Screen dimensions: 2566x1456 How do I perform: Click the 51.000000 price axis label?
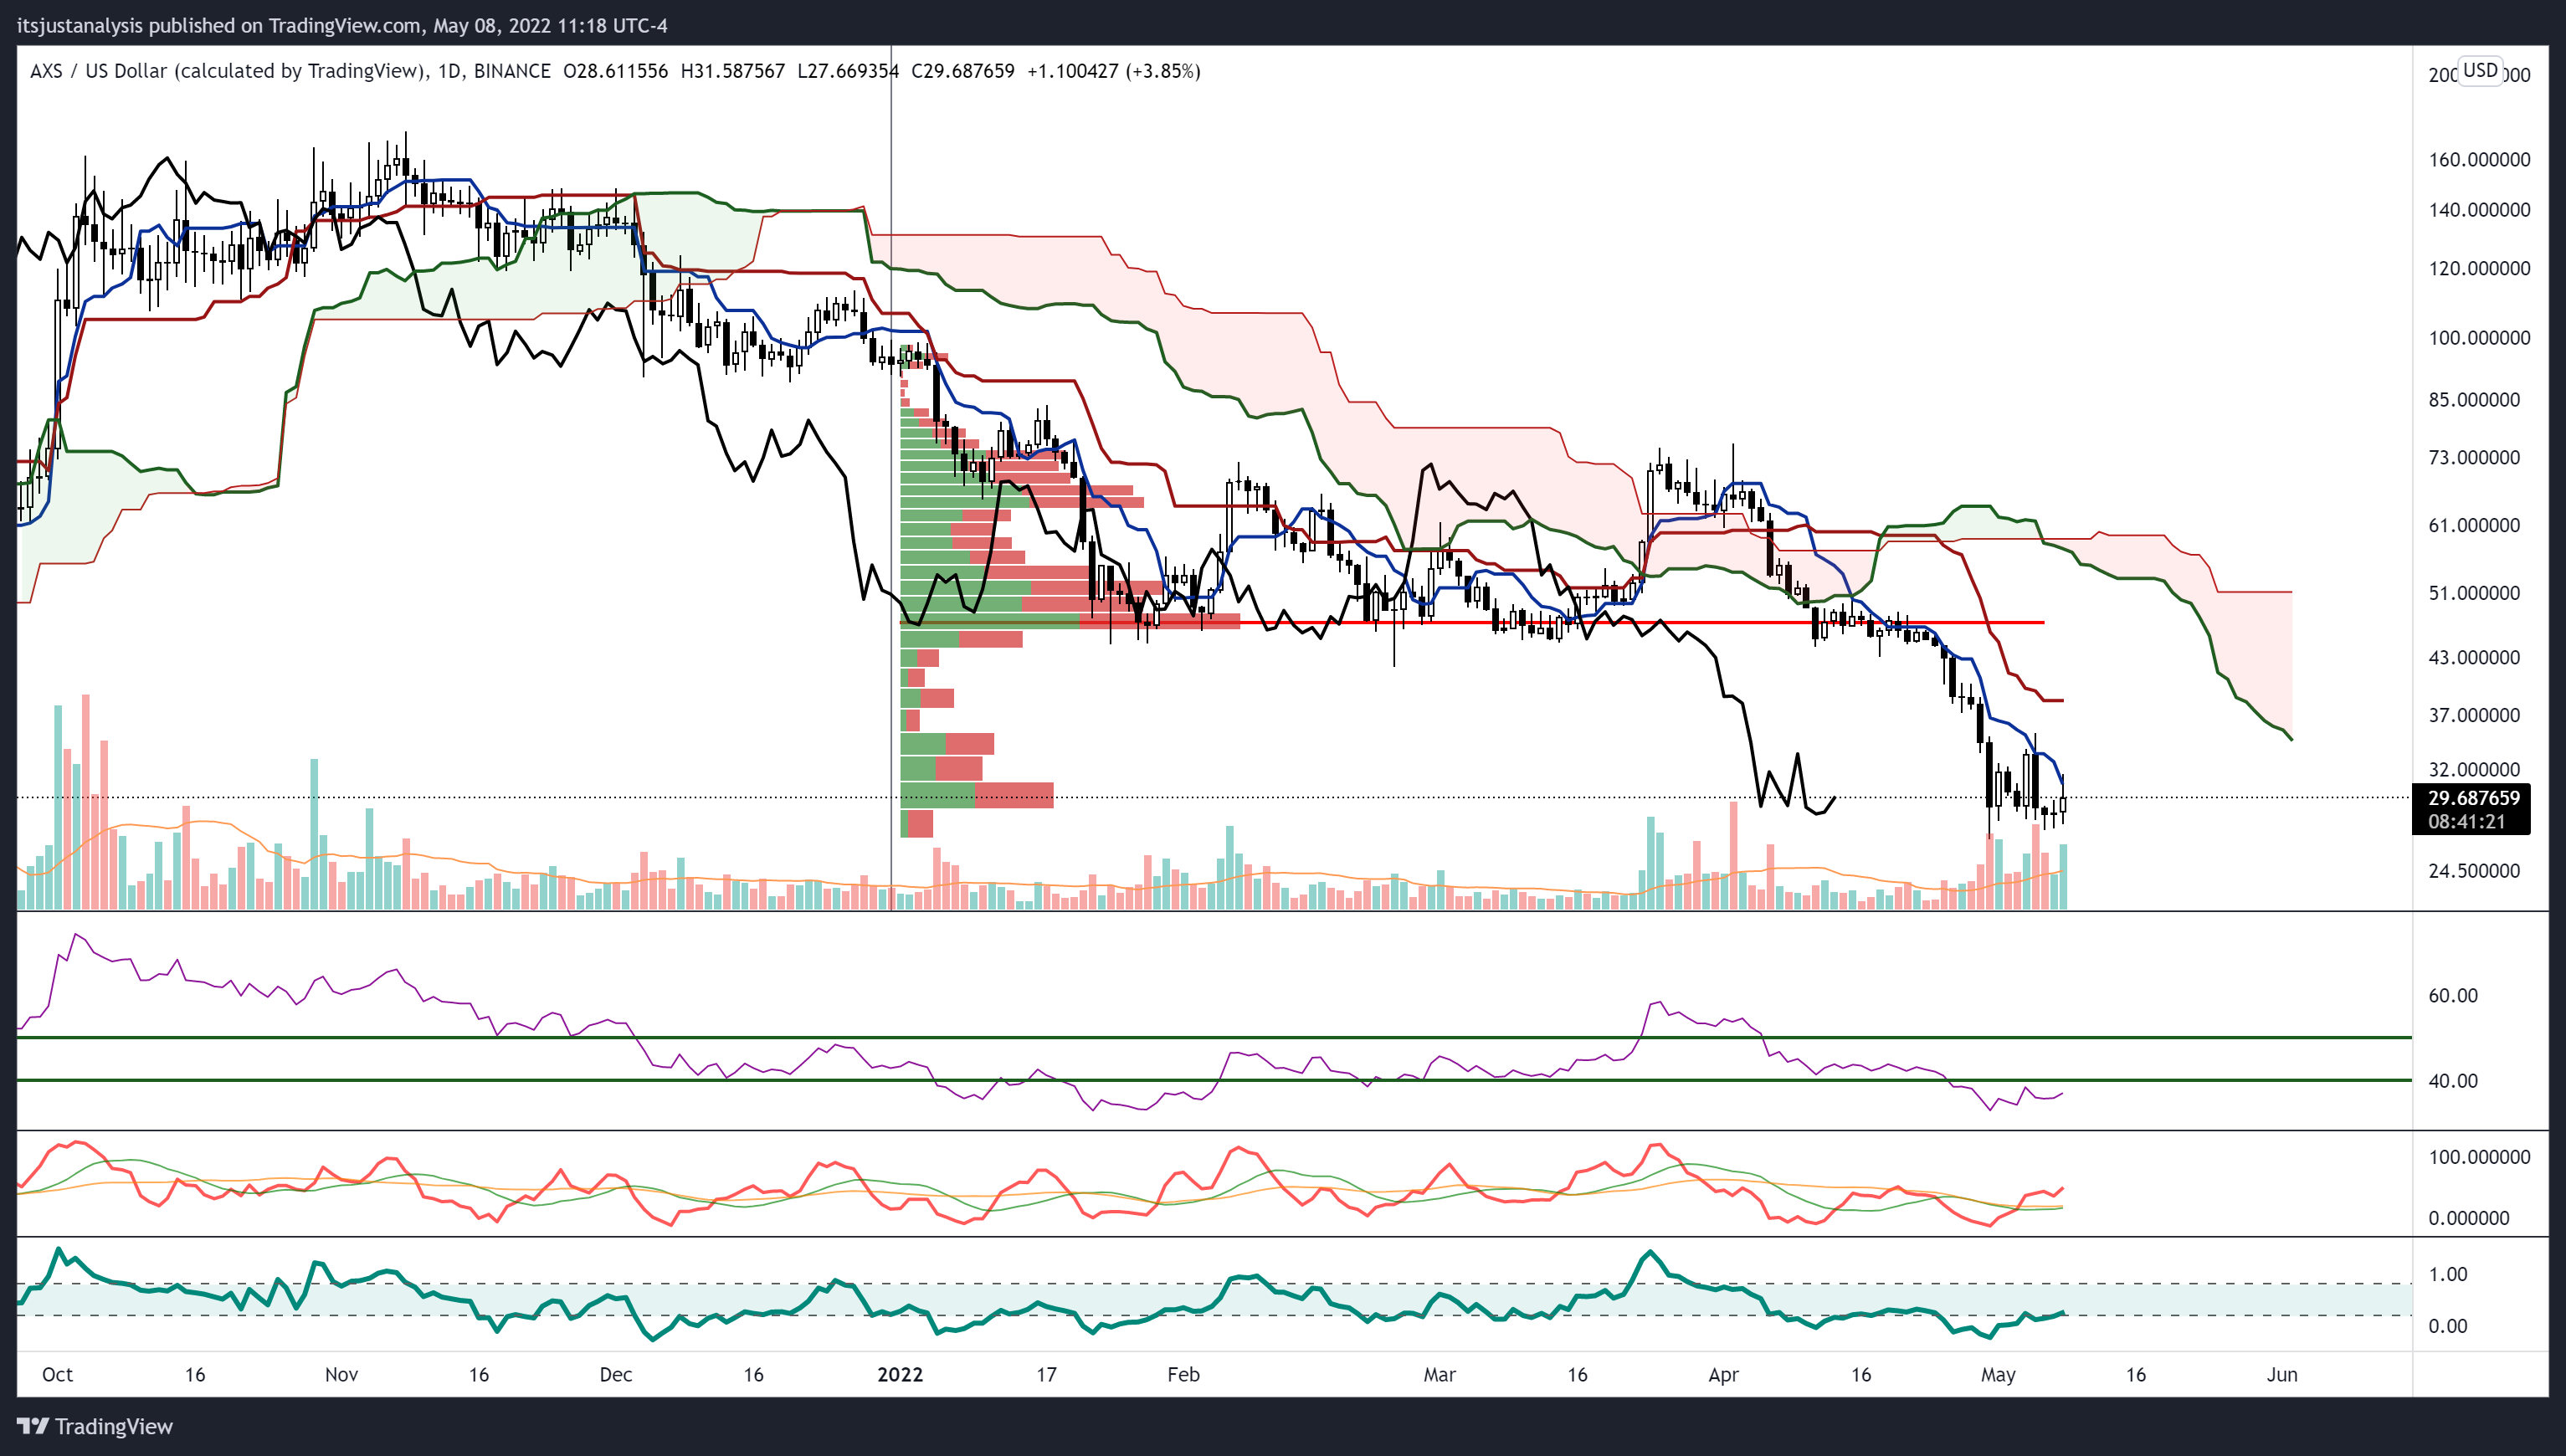pos(2474,593)
